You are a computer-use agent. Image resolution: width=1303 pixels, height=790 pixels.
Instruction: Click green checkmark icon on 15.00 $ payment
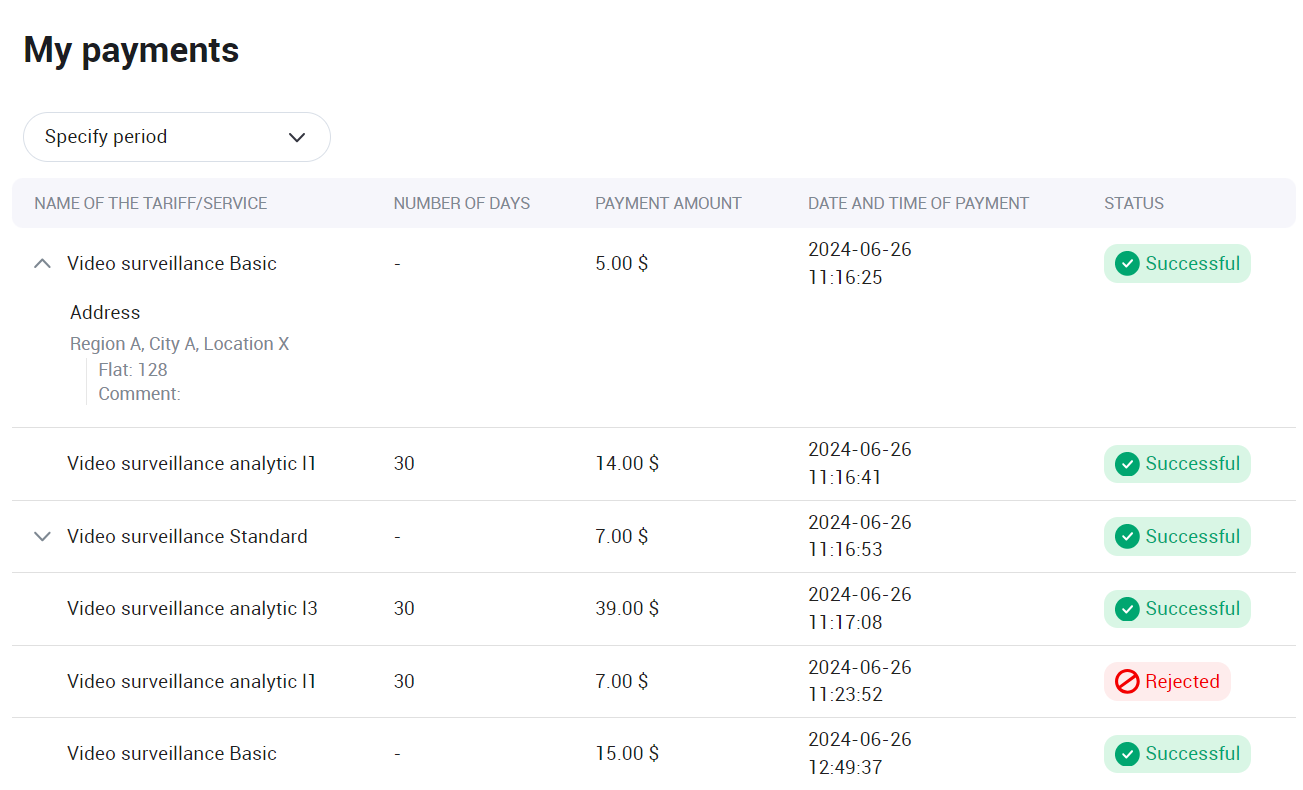1127,754
